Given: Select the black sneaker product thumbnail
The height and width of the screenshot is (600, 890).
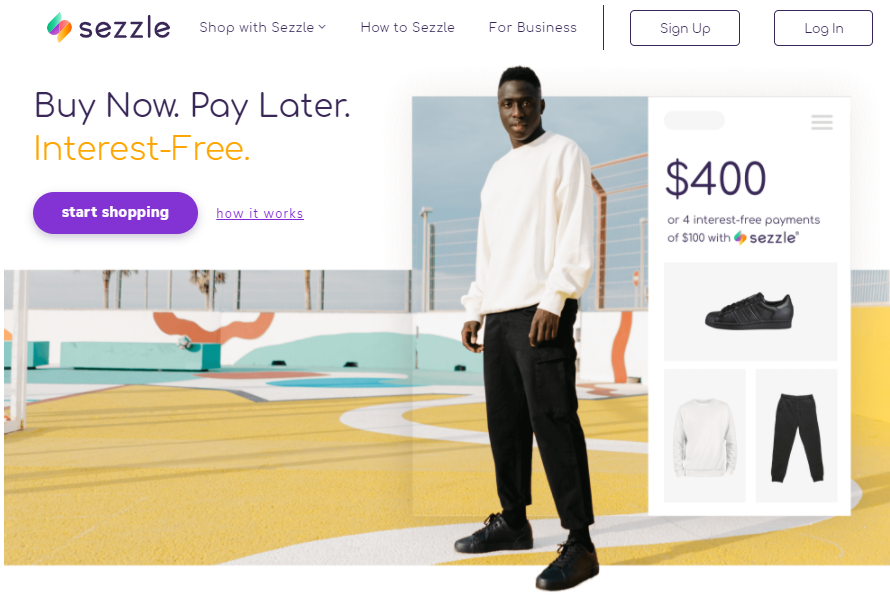Looking at the screenshot, I should click(x=750, y=311).
